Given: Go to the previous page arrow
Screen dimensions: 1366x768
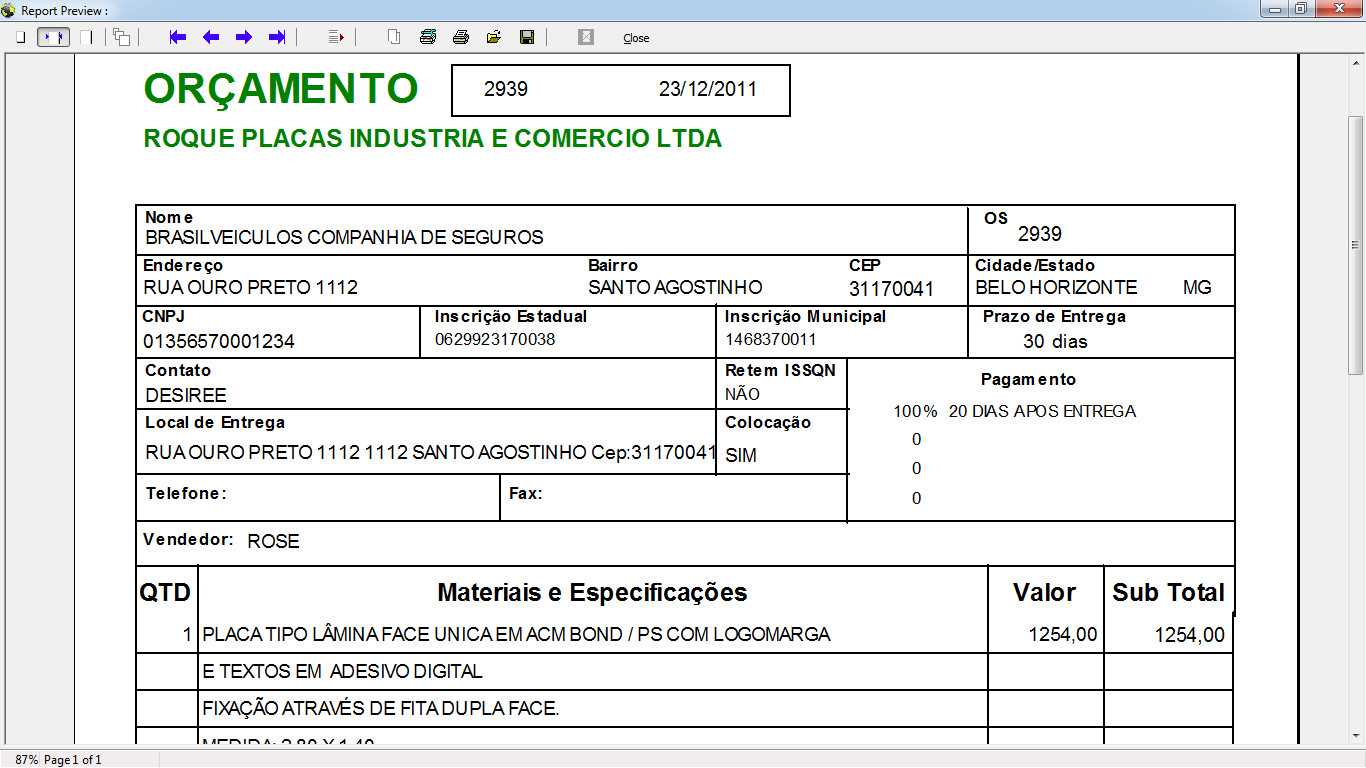Looking at the screenshot, I should point(211,37).
